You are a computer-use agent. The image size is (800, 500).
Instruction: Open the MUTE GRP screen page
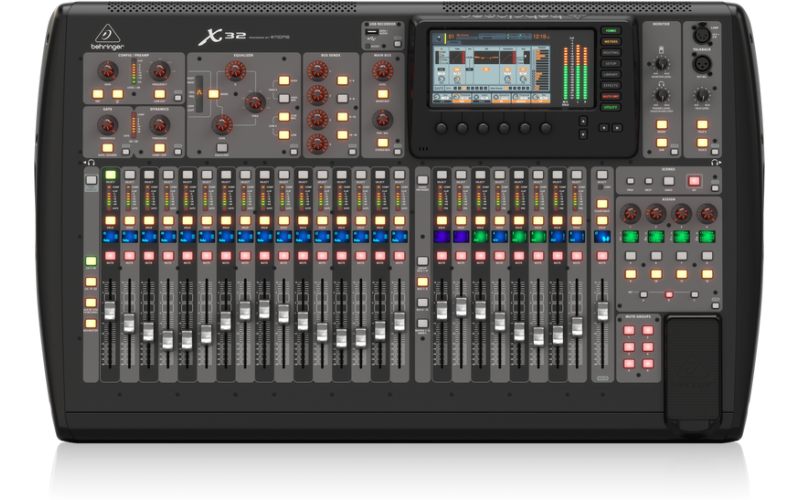point(610,96)
